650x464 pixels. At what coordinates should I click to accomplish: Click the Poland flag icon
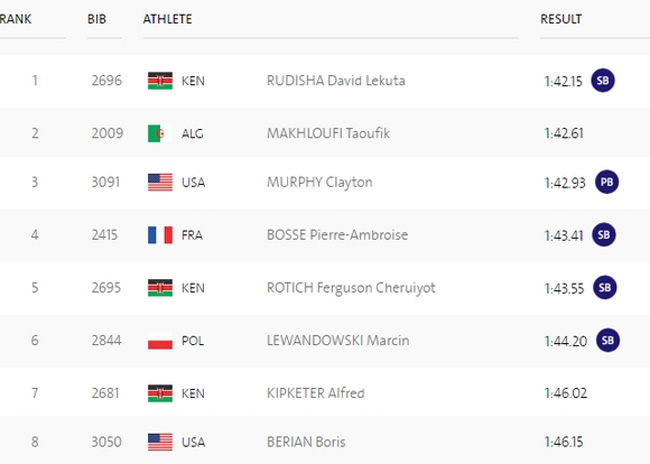(160, 341)
